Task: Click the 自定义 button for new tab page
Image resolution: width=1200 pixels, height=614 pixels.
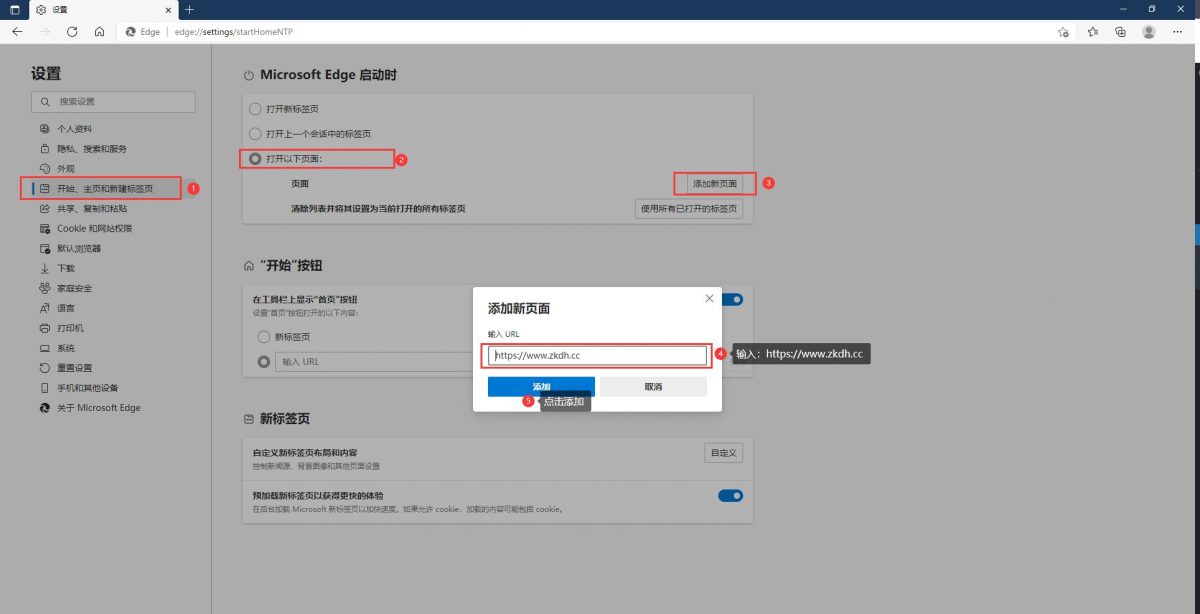Action: [x=723, y=453]
